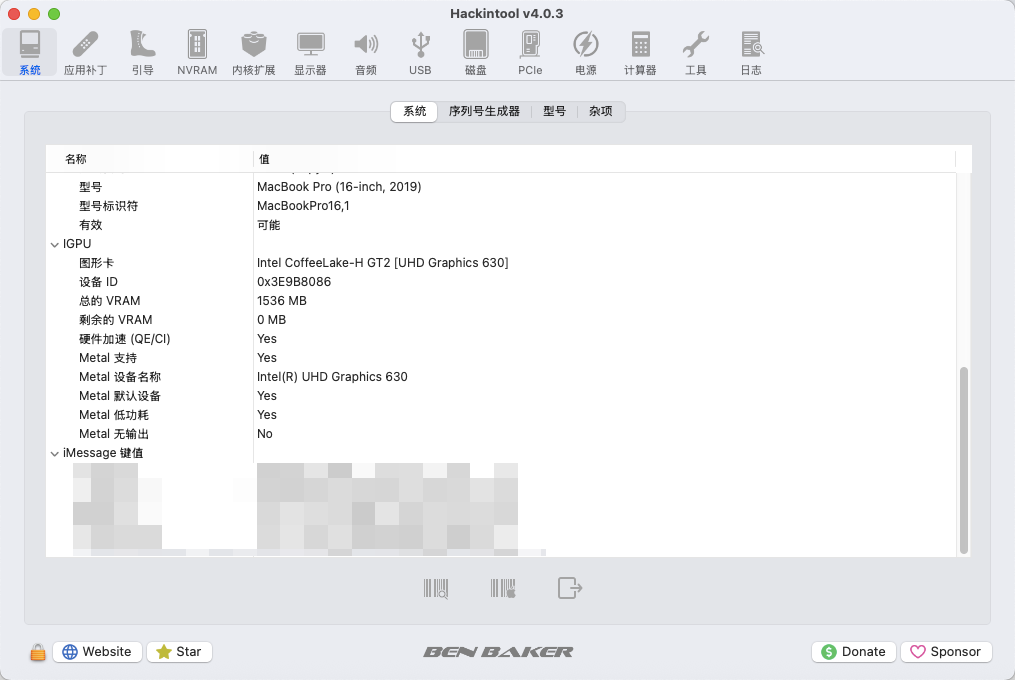Viewport: 1015px width, 680px height.
Task: Switch to the 杂项 tab
Action: [x=601, y=111]
